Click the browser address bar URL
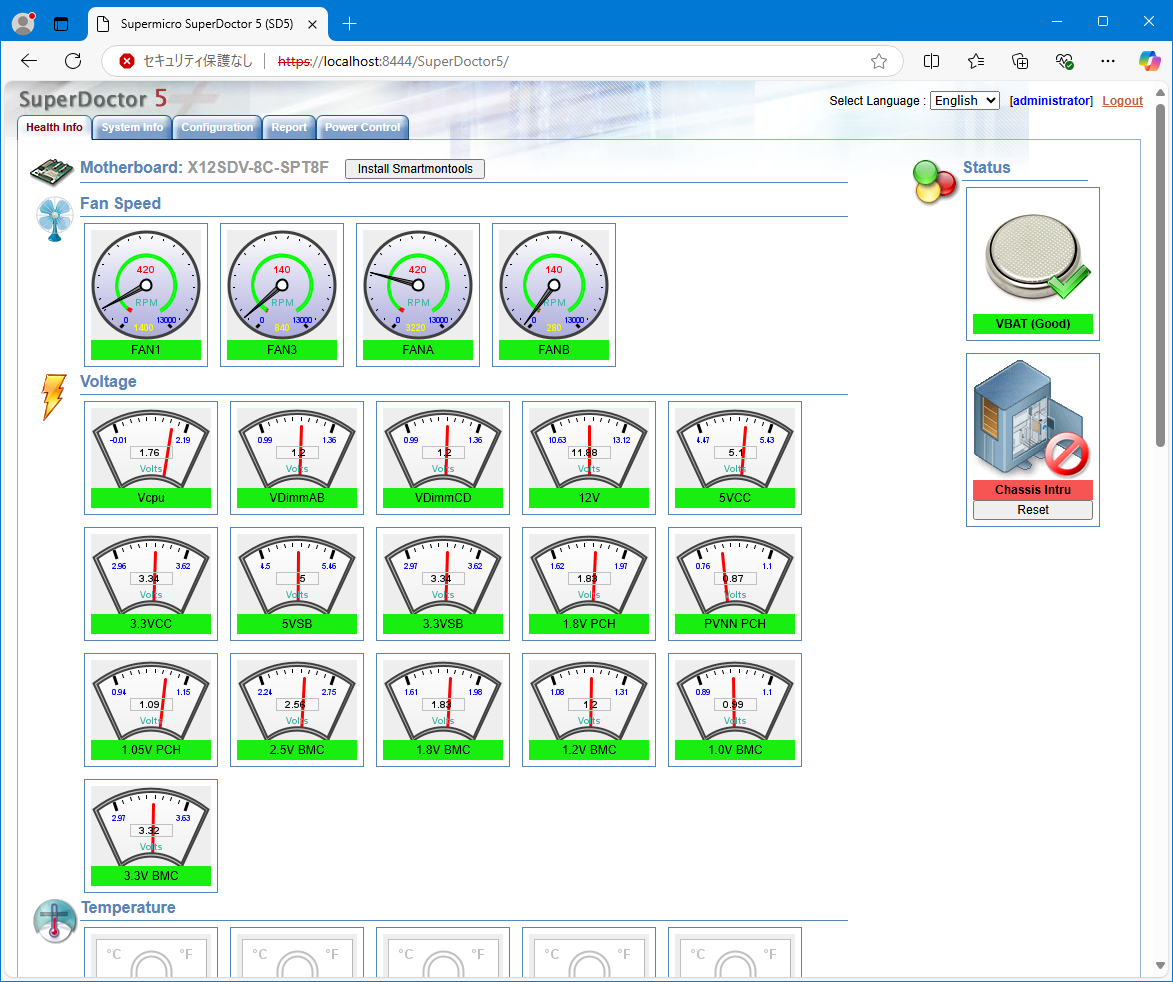Viewport: 1173px width, 982px height. tap(393, 61)
